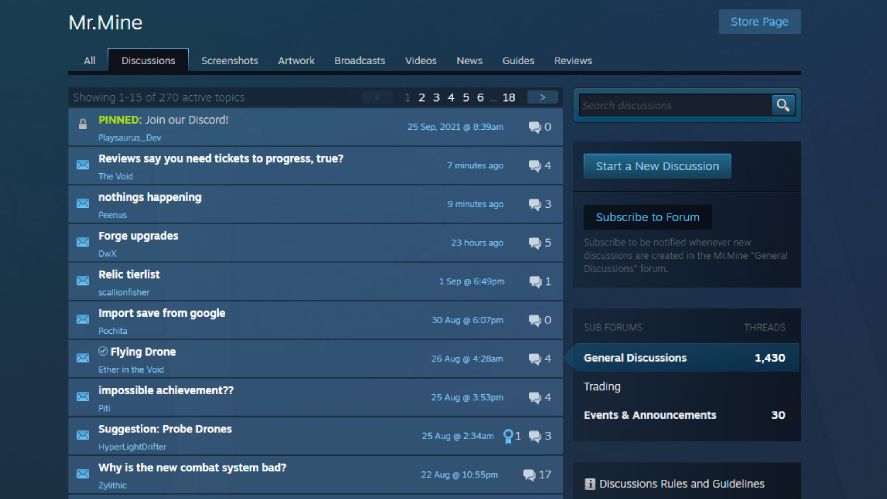Click envelope icon beside new combat system topic
887x499 pixels.
coord(83,474)
